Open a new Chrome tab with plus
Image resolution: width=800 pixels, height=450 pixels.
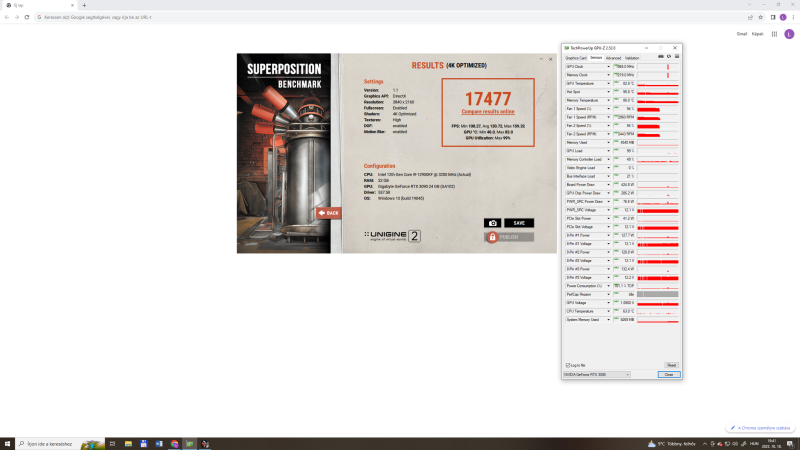[84, 5]
